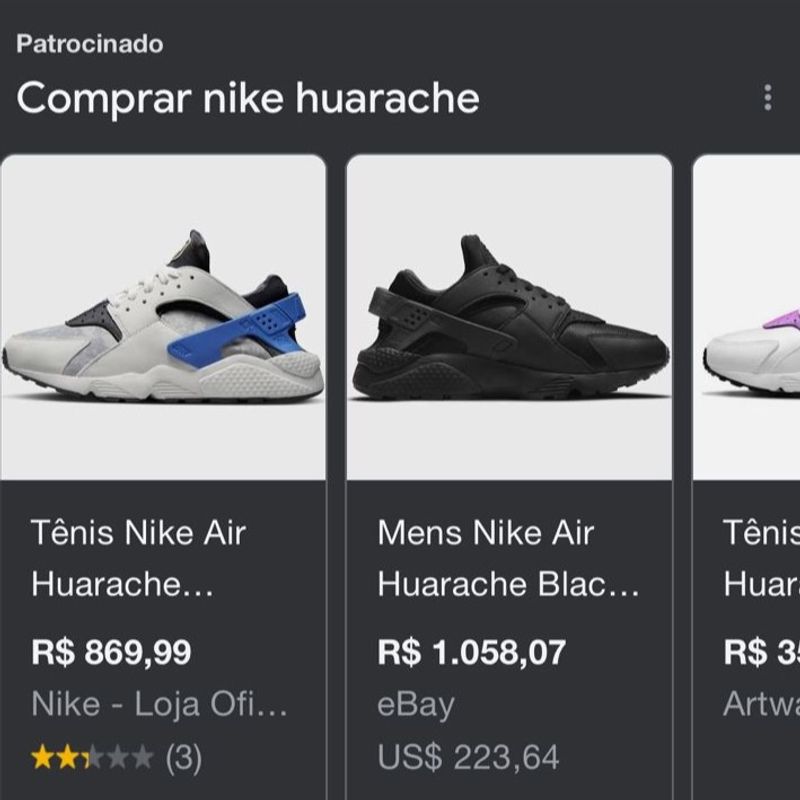Screen dimensions: 800x800
Task: Open the "Tênis Nike Air Huarache…" product title
Action: pos(138,558)
